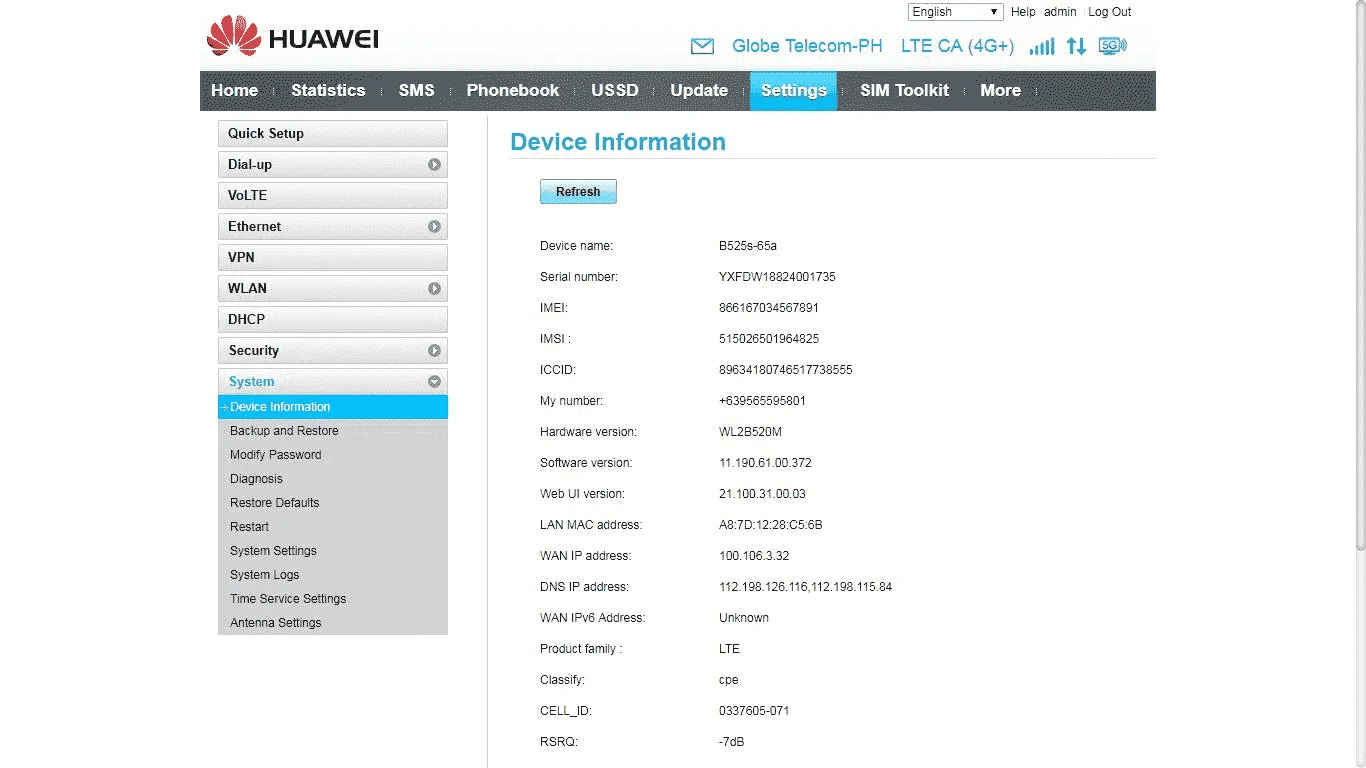The width and height of the screenshot is (1366, 768).
Task: Click LAN MAC address A8:7D:12:28:C5:6B
Action: click(771, 525)
